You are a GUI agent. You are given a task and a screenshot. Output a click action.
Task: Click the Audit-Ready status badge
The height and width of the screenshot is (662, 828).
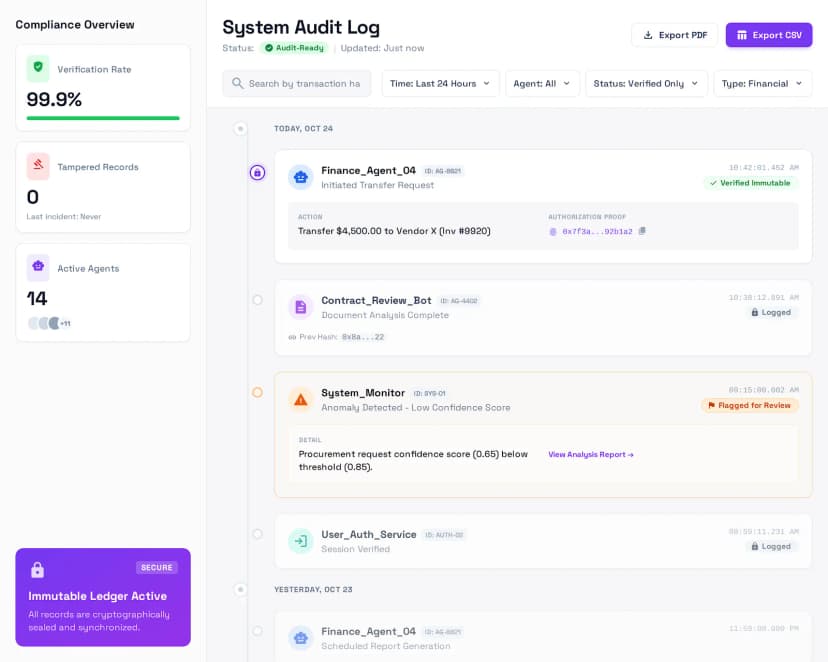point(293,47)
